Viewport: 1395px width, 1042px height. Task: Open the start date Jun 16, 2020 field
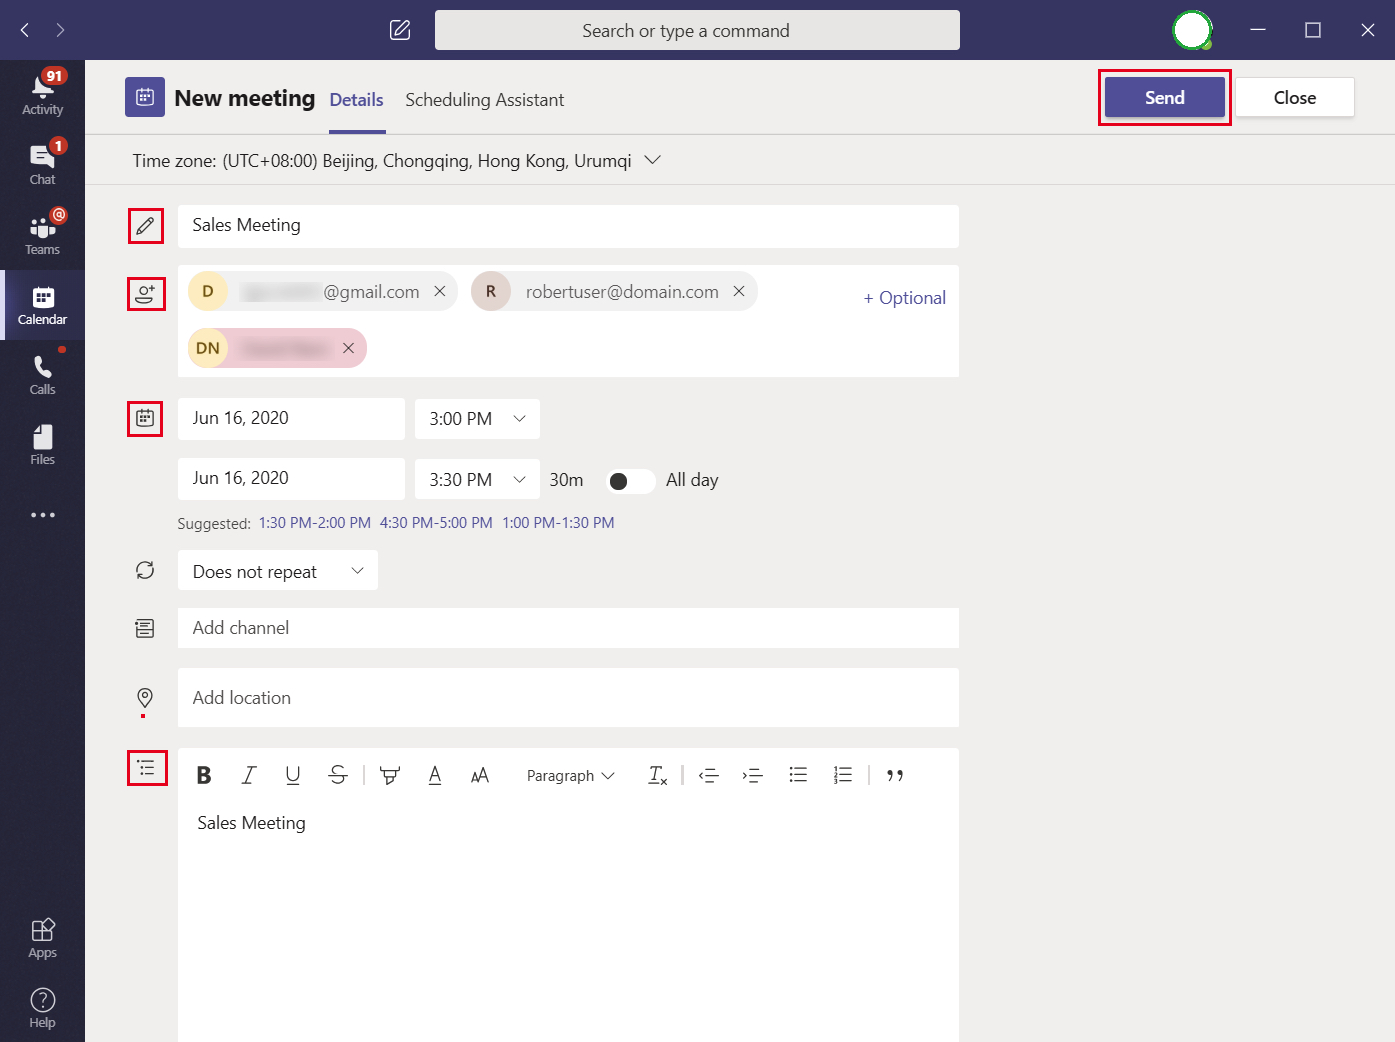pyautogui.click(x=291, y=419)
